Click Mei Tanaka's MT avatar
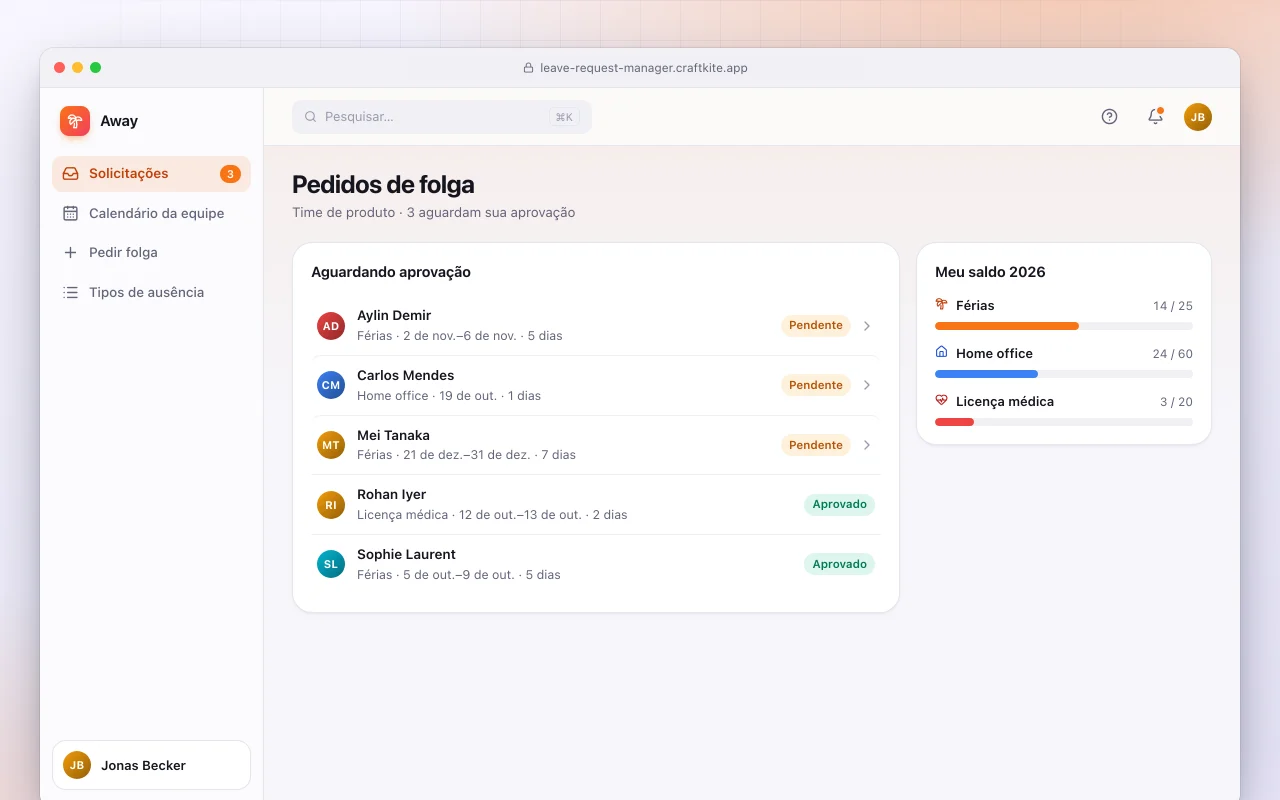Screen dimensions: 1280x800 [331, 445]
